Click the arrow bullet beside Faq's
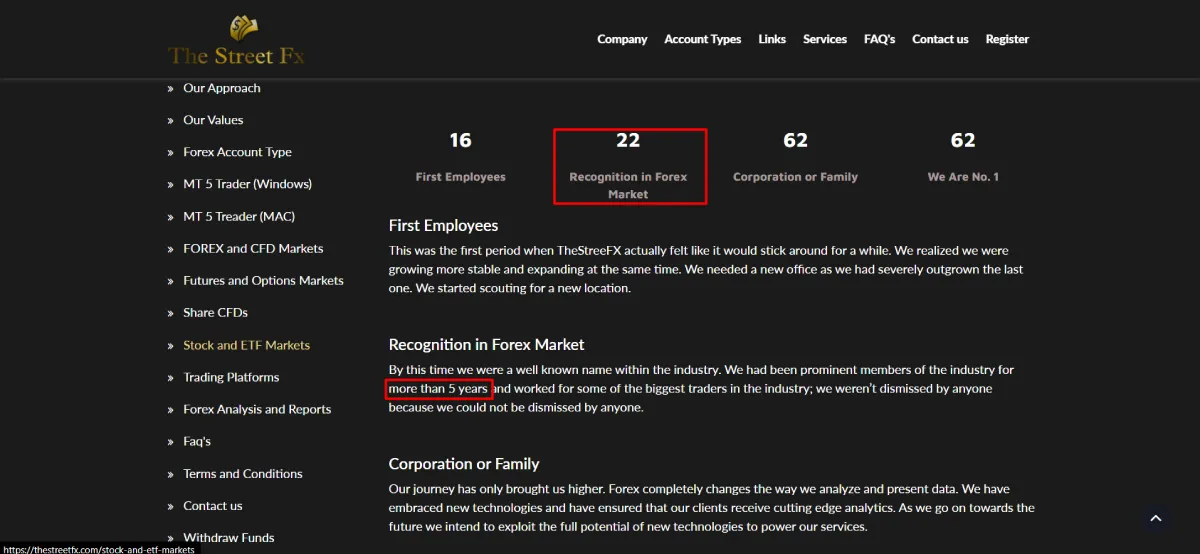1200x554 pixels. 170,442
